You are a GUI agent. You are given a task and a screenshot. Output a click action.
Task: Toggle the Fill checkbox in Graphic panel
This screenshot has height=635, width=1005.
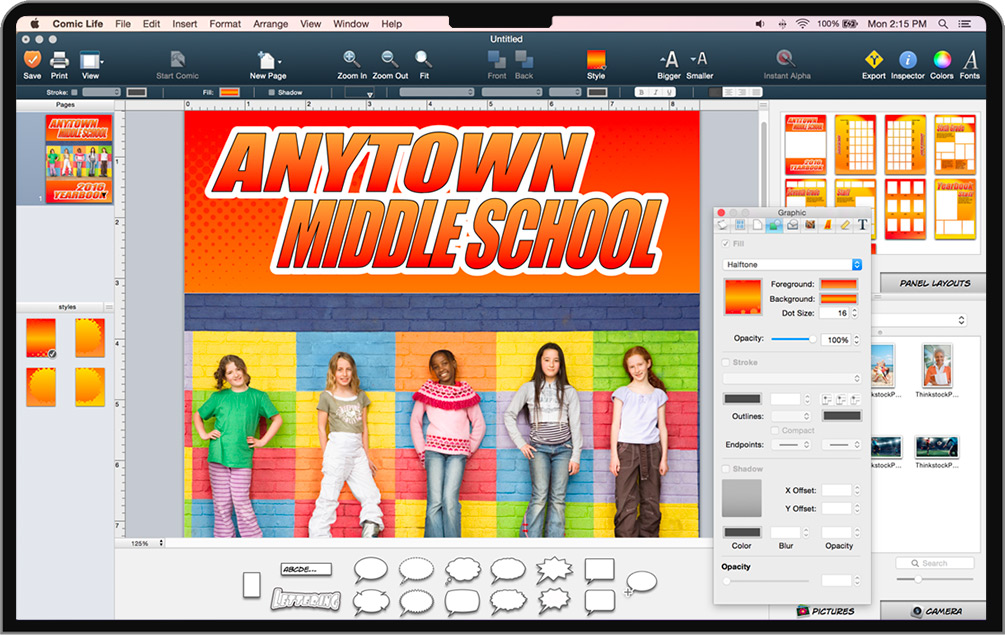pos(726,244)
